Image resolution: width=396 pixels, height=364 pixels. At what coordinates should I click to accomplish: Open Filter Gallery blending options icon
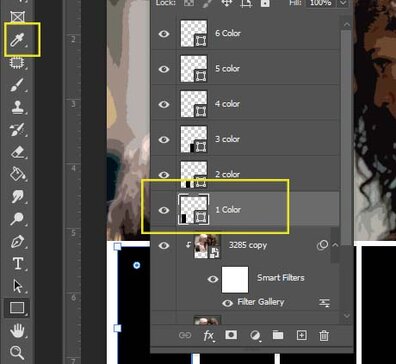click(x=324, y=302)
